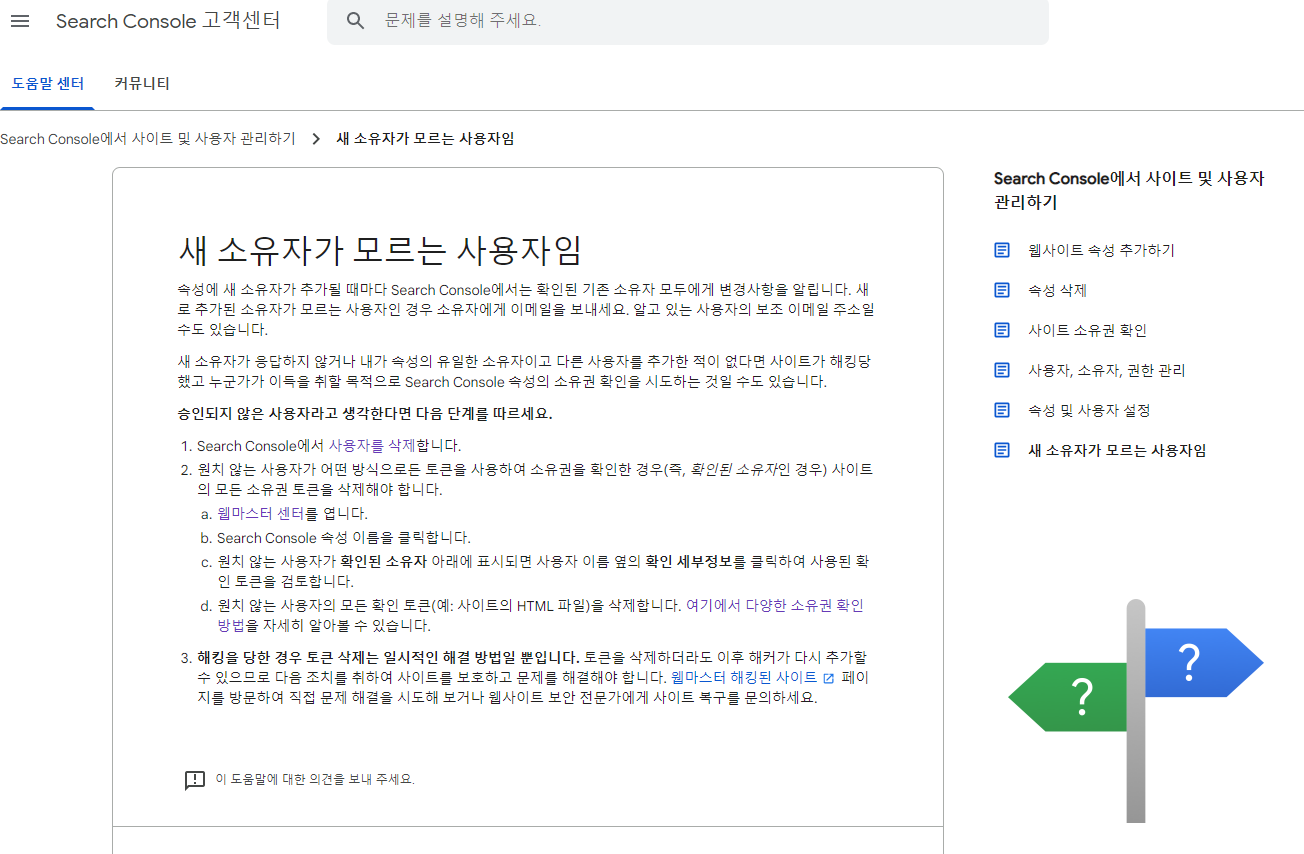Select sidebar item 새 소유자가 모르는 사용자임
The image size is (1304, 854).
pyautogui.click(x=1117, y=450)
